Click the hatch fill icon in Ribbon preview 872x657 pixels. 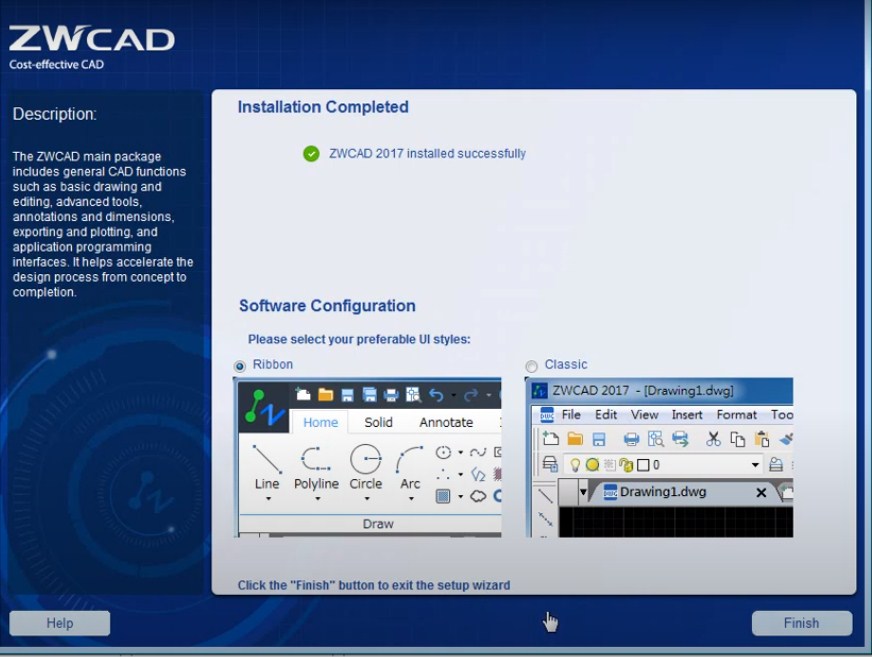point(443,496)
